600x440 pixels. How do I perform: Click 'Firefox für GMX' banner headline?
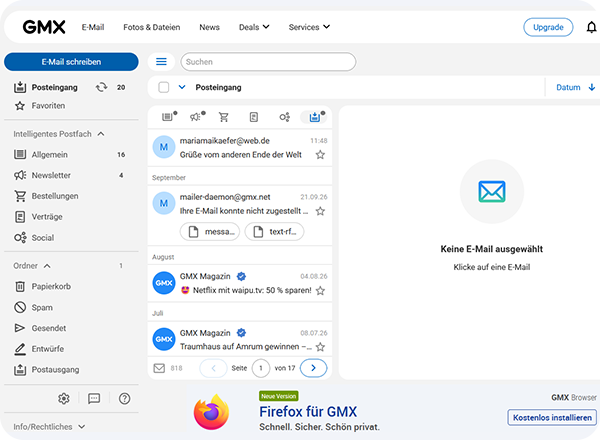click(308, 412)
